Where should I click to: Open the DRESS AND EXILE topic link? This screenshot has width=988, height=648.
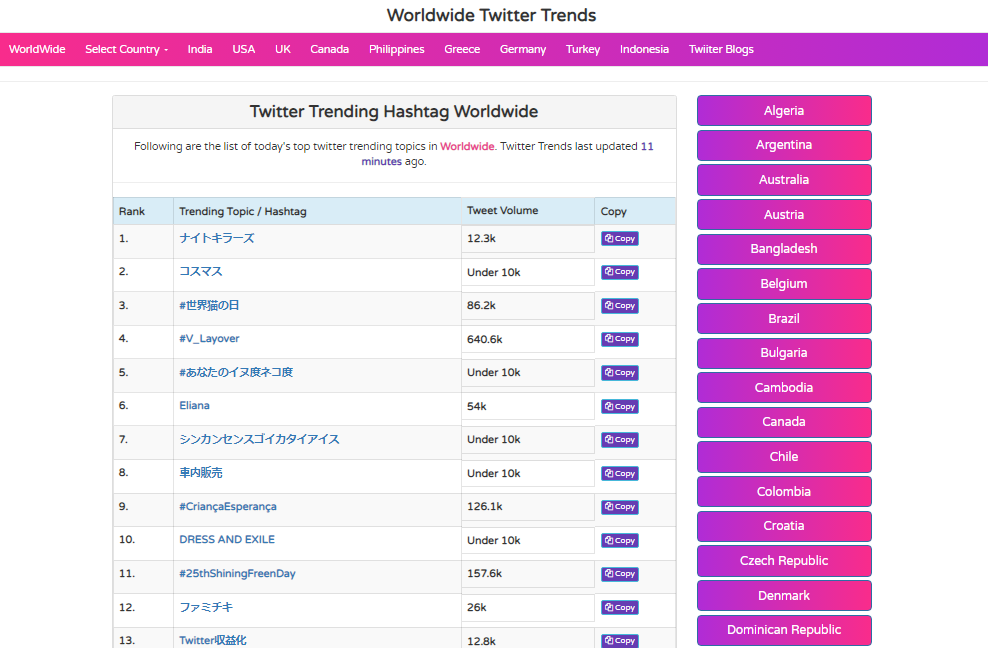pyautogui.click(x=227, y=540)
